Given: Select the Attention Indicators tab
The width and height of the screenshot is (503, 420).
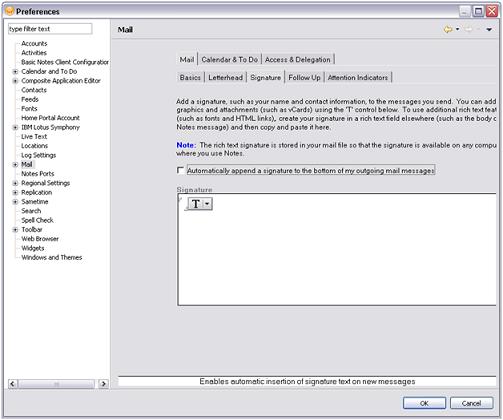Looking at the screenshot, I should pos(358,77).
